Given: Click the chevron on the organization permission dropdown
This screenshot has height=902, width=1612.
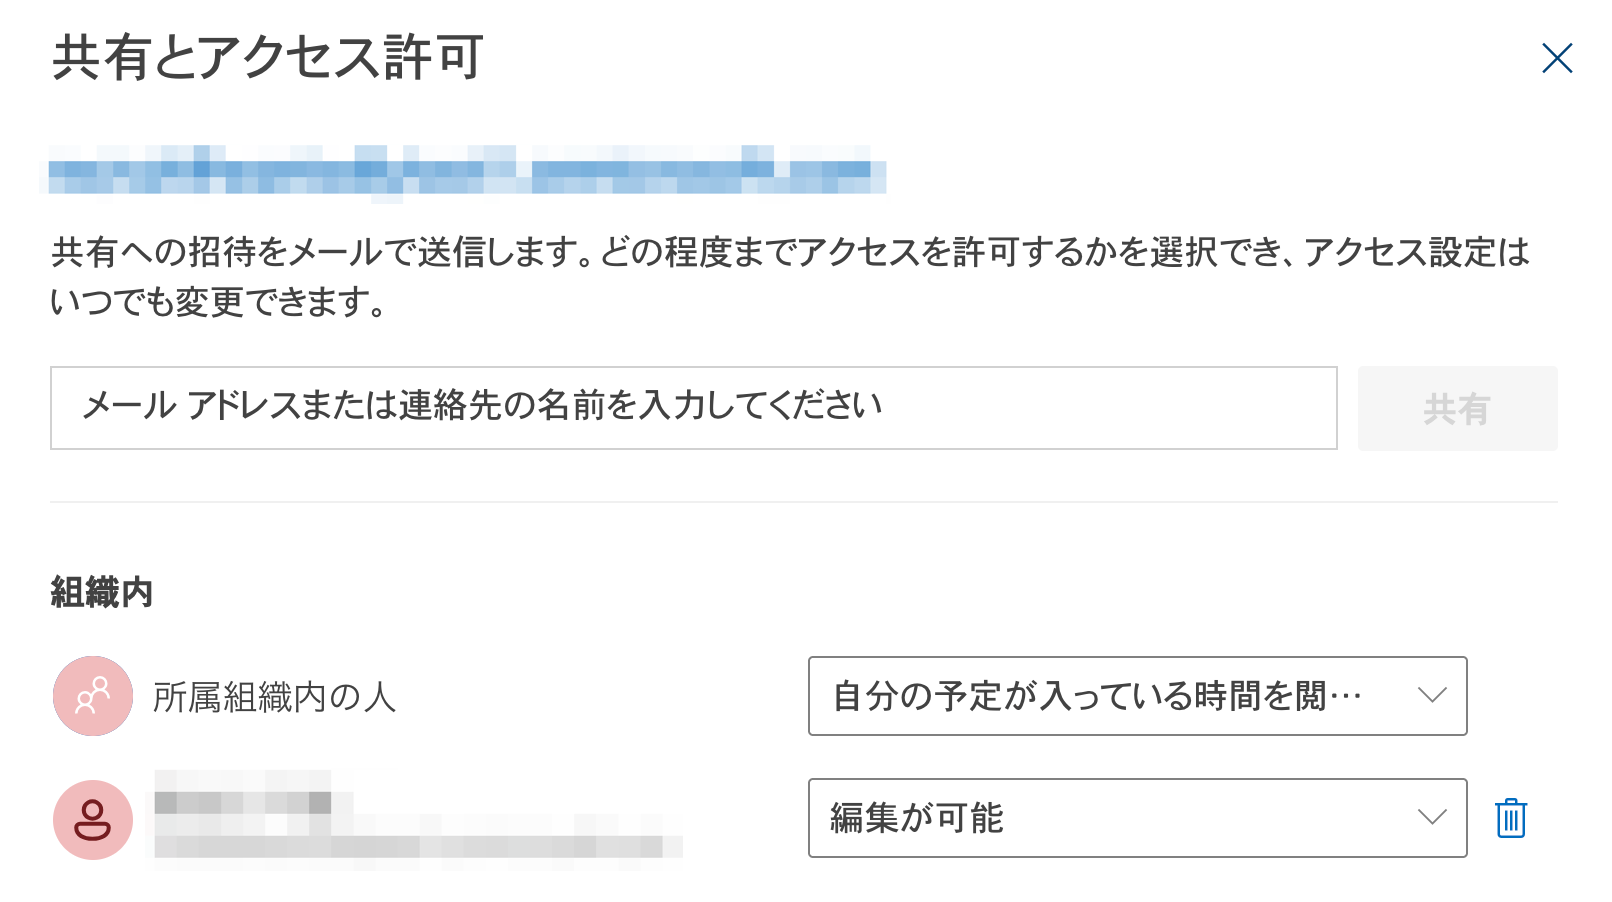Looking at the screenshot, I should pyautogui.click(x=1432, y=696).
